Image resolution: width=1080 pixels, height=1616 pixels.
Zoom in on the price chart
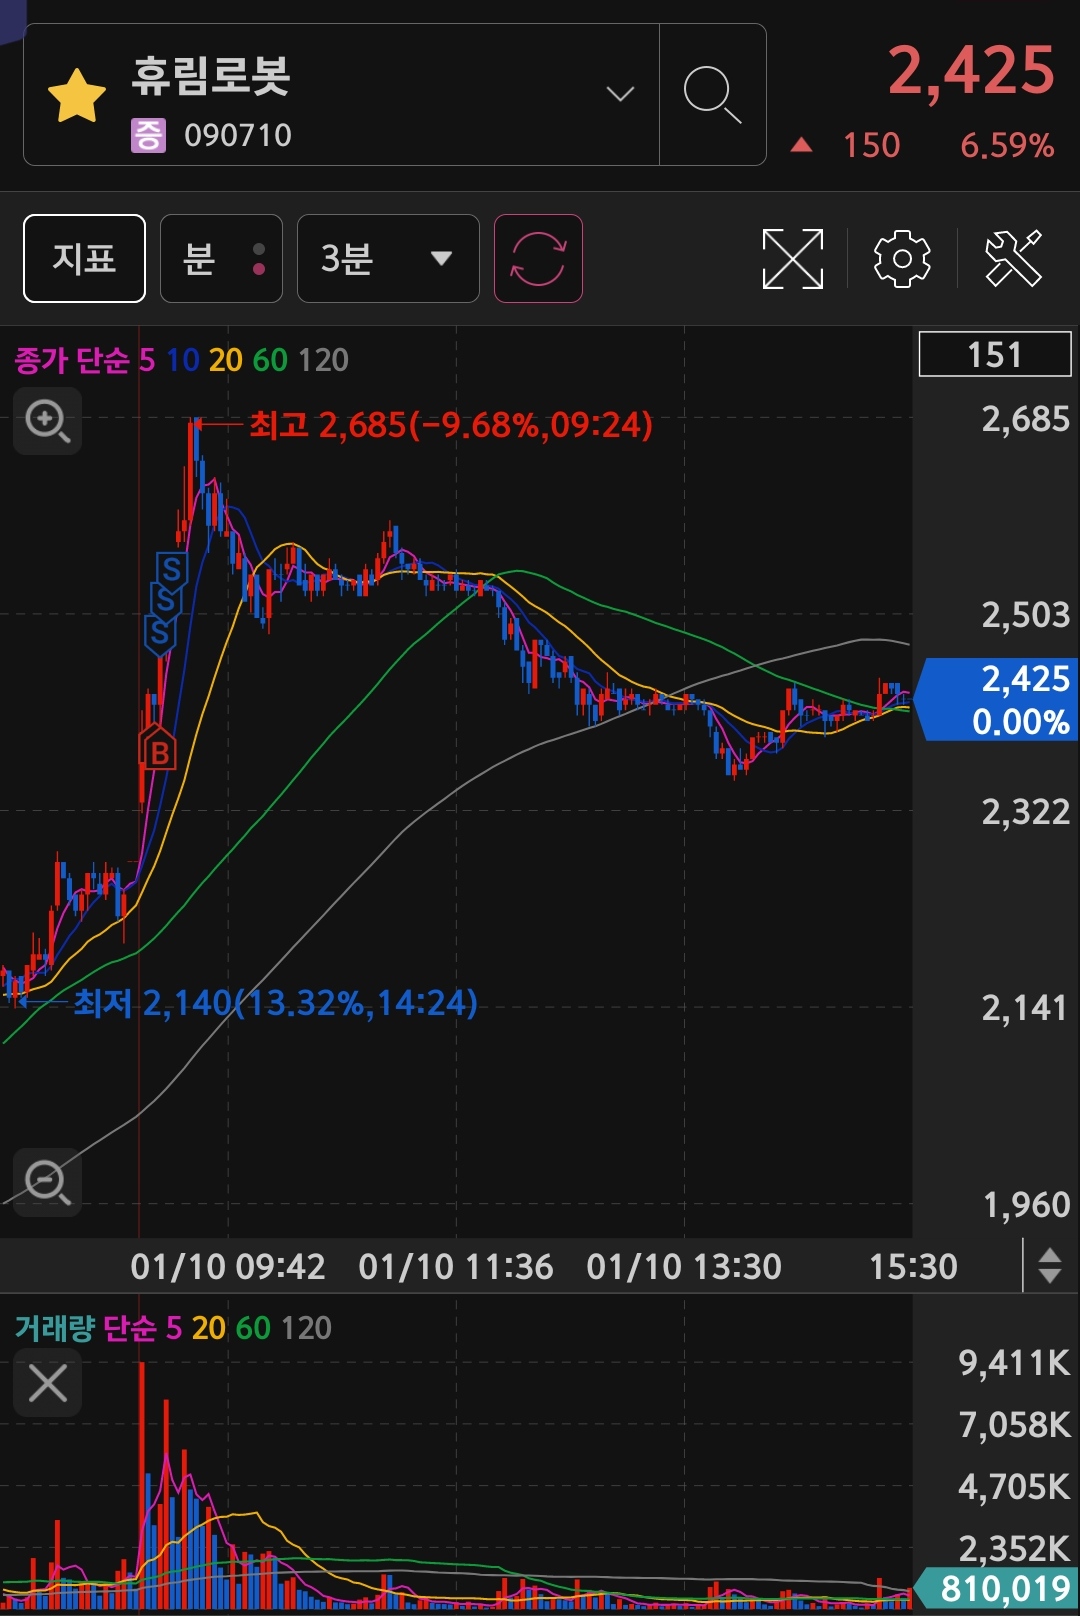(47, 420)
